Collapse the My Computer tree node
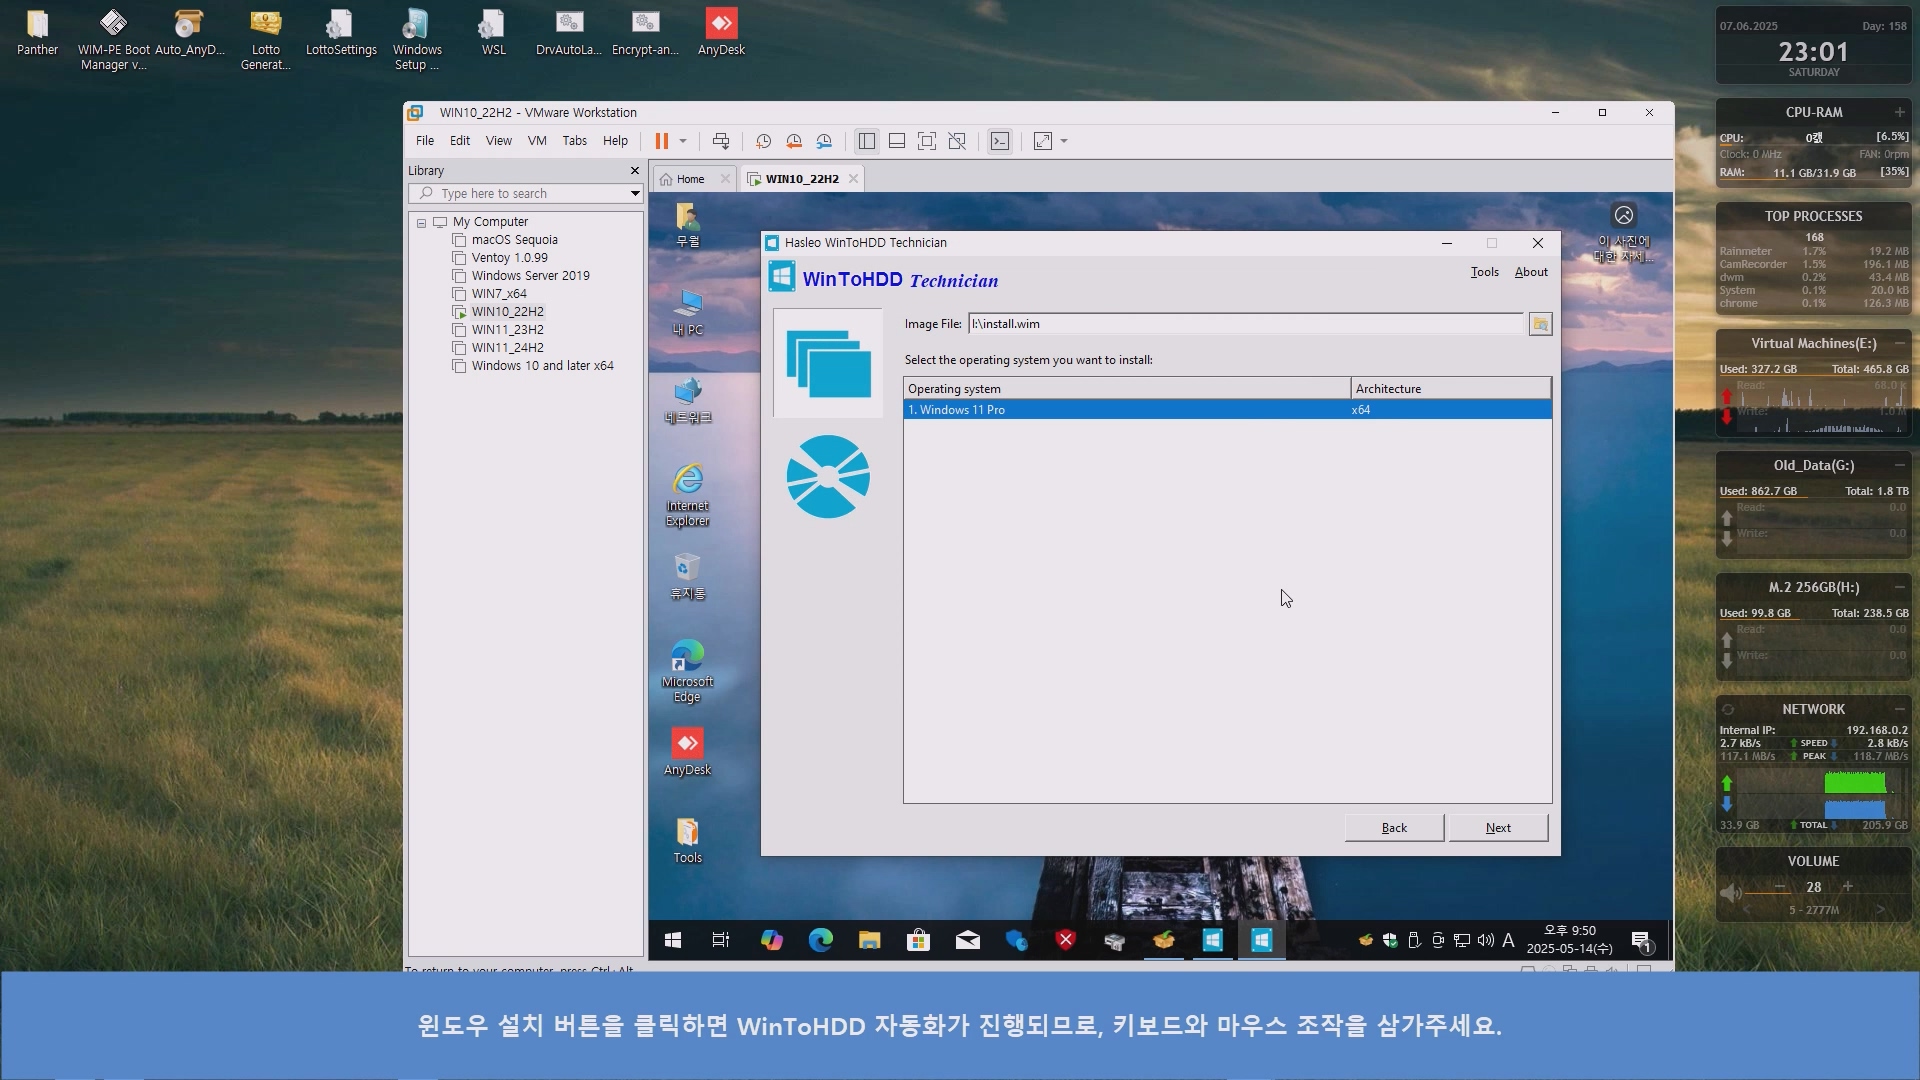This screenshot has width=1920, height=1080. (422, 222)
